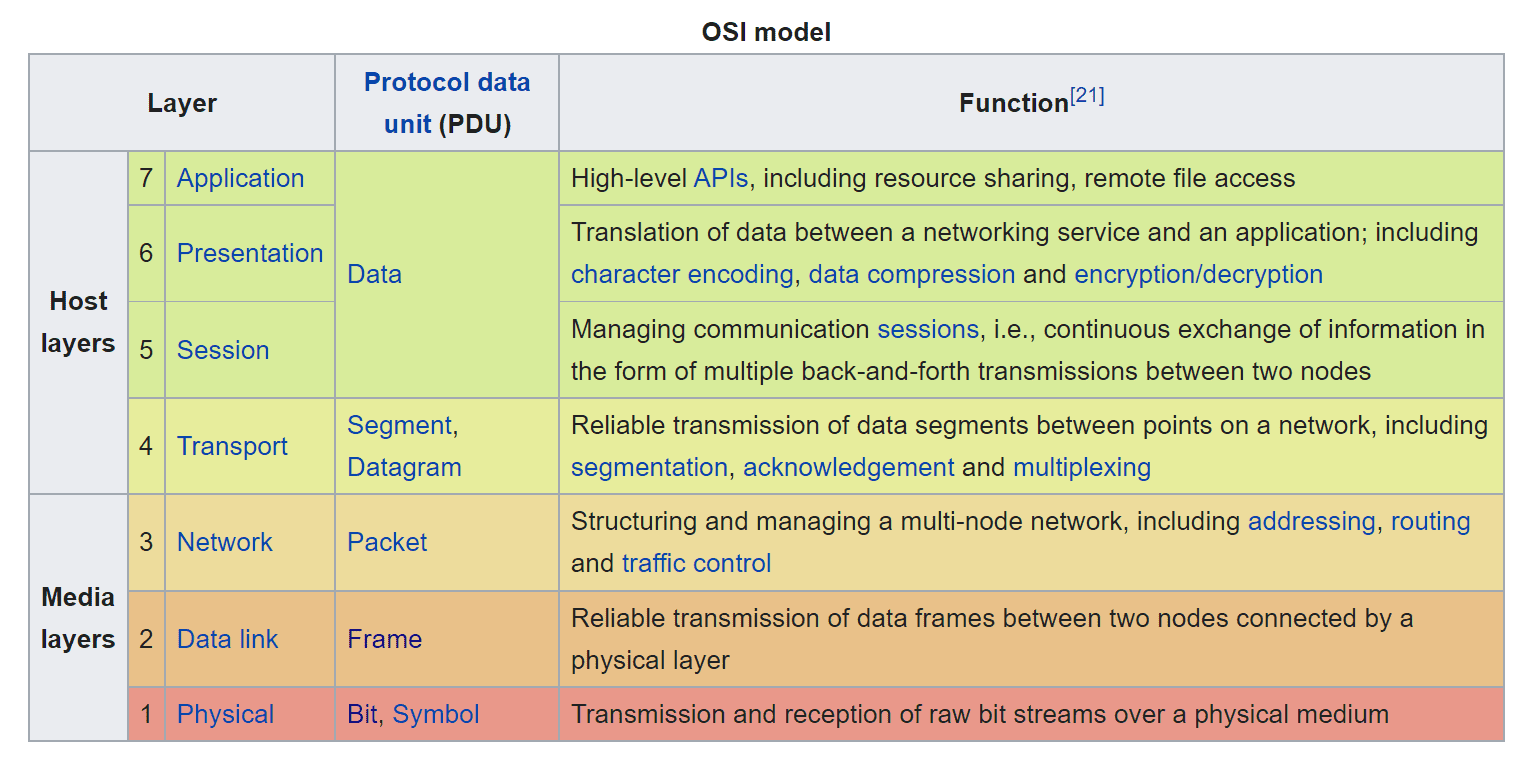
Task: Open the Application layer link
Action: pos(240,178)
